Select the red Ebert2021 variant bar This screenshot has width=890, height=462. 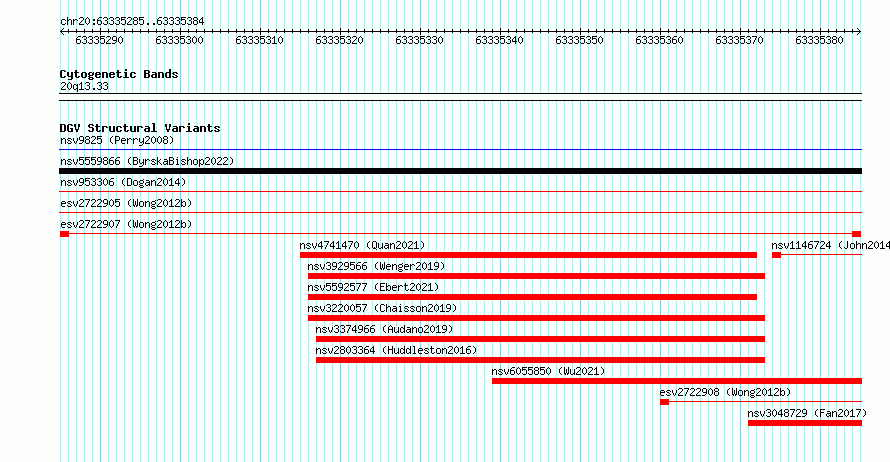coord(532,297)
